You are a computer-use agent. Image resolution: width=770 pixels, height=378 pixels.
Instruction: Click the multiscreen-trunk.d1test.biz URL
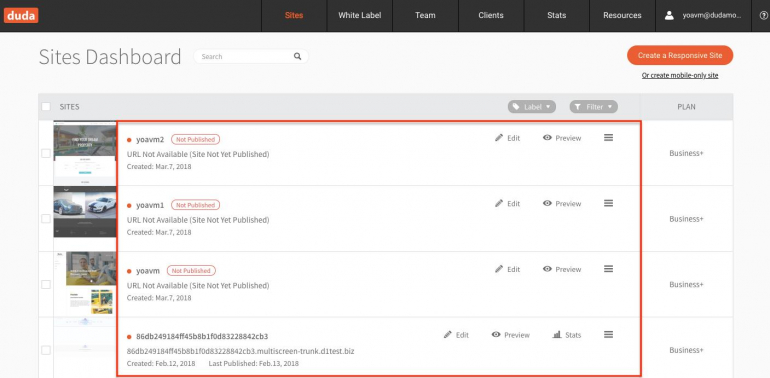(x=241, y=351)
